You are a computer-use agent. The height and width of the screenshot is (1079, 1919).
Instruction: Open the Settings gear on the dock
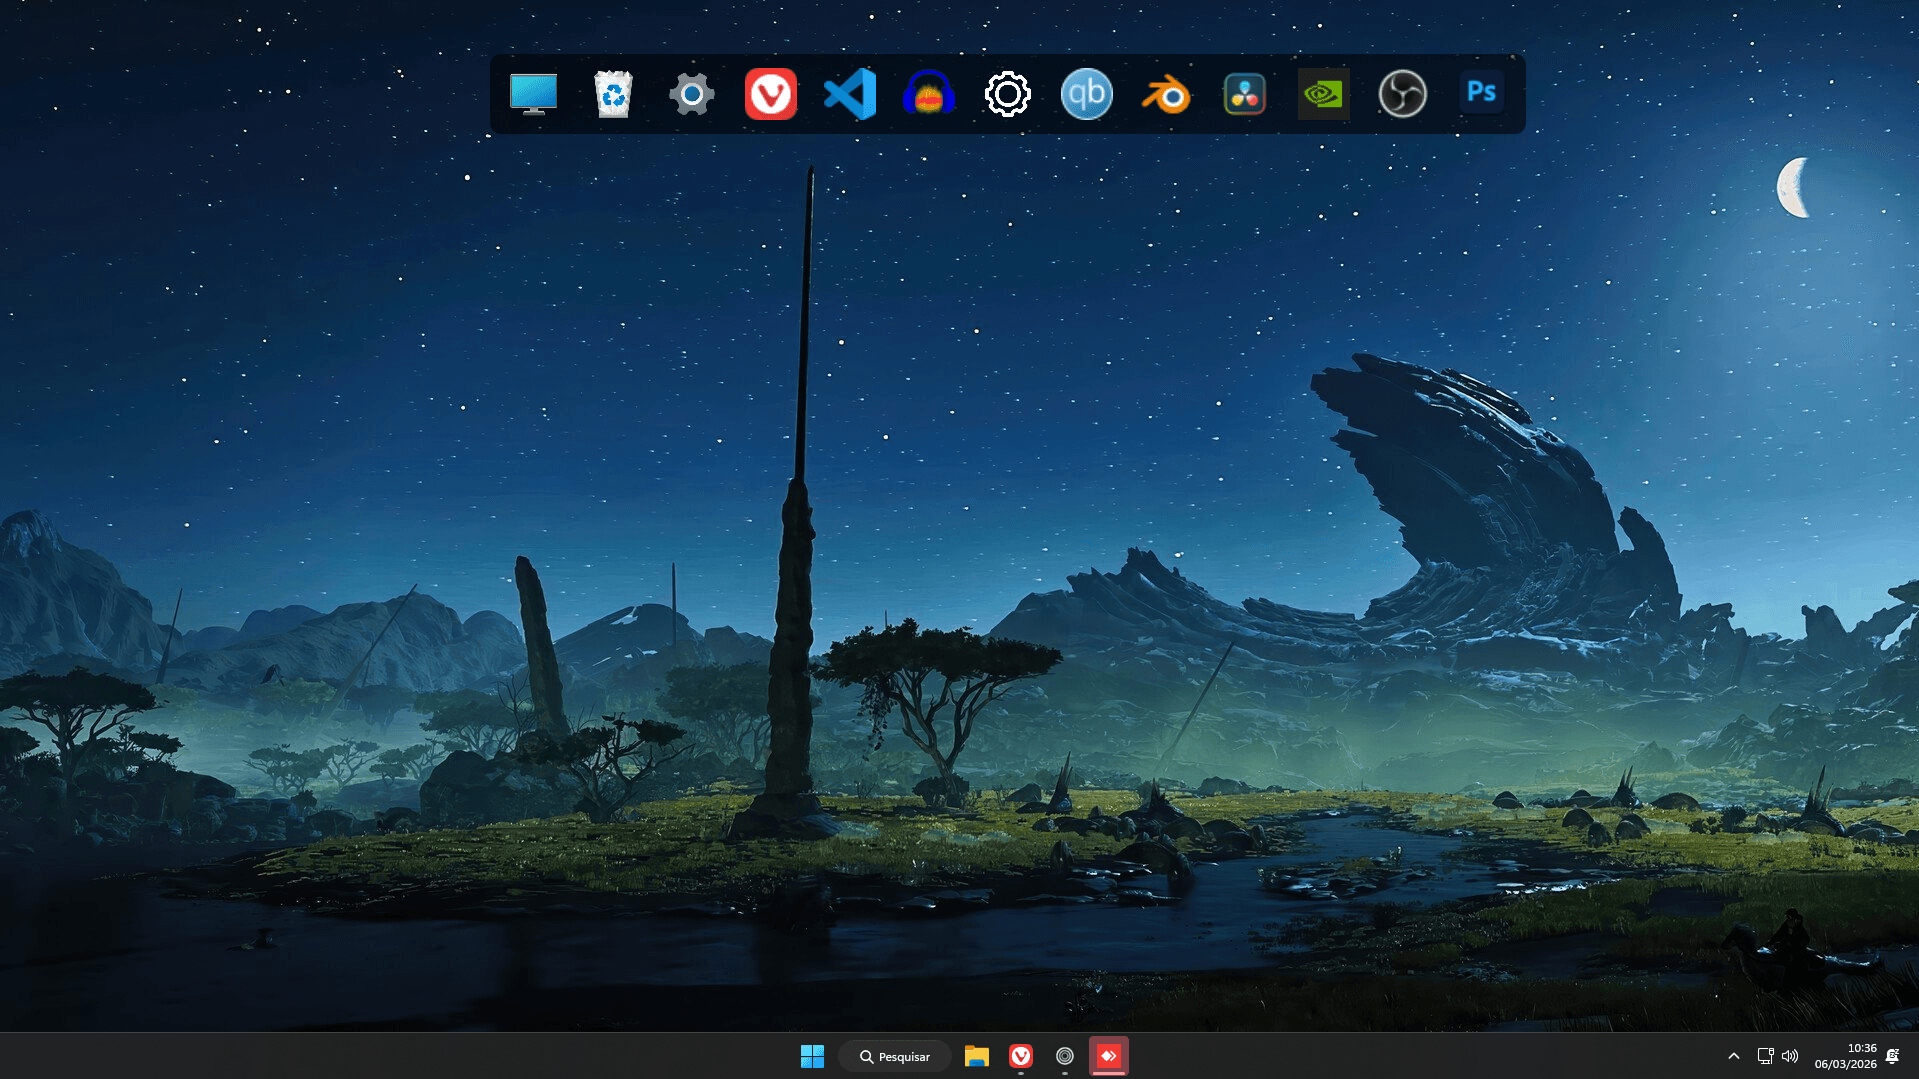click(x=1007, y=94)
